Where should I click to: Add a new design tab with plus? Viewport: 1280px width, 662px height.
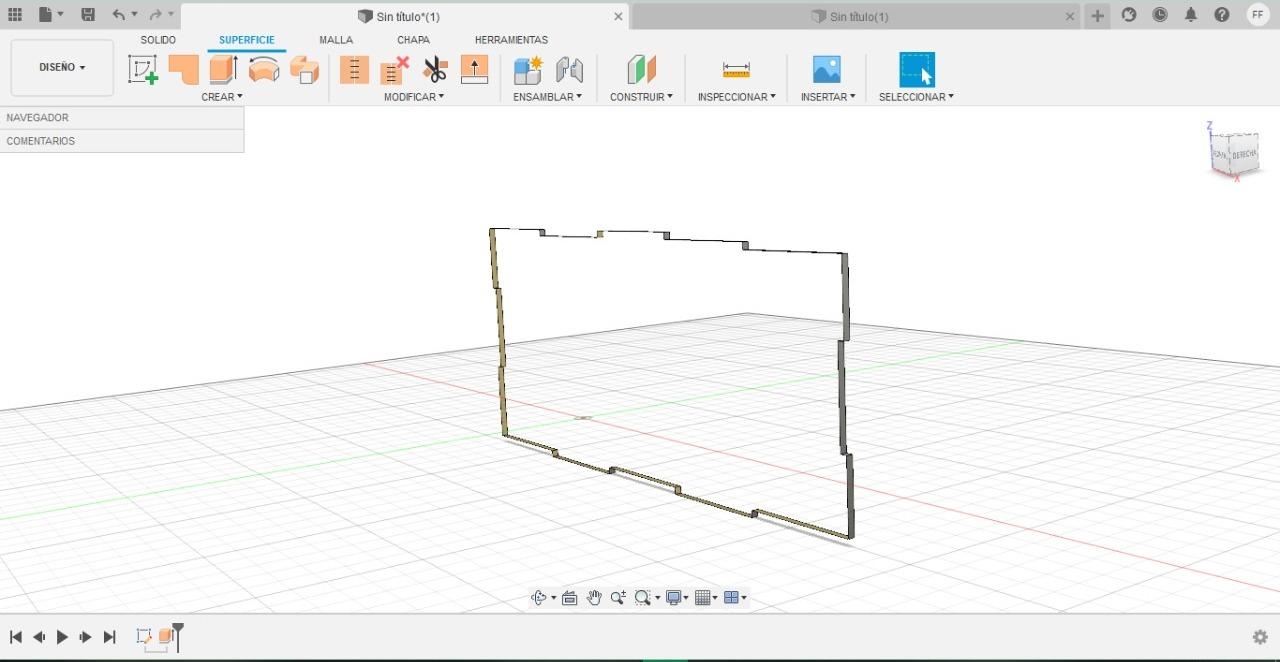[1097, 16]
